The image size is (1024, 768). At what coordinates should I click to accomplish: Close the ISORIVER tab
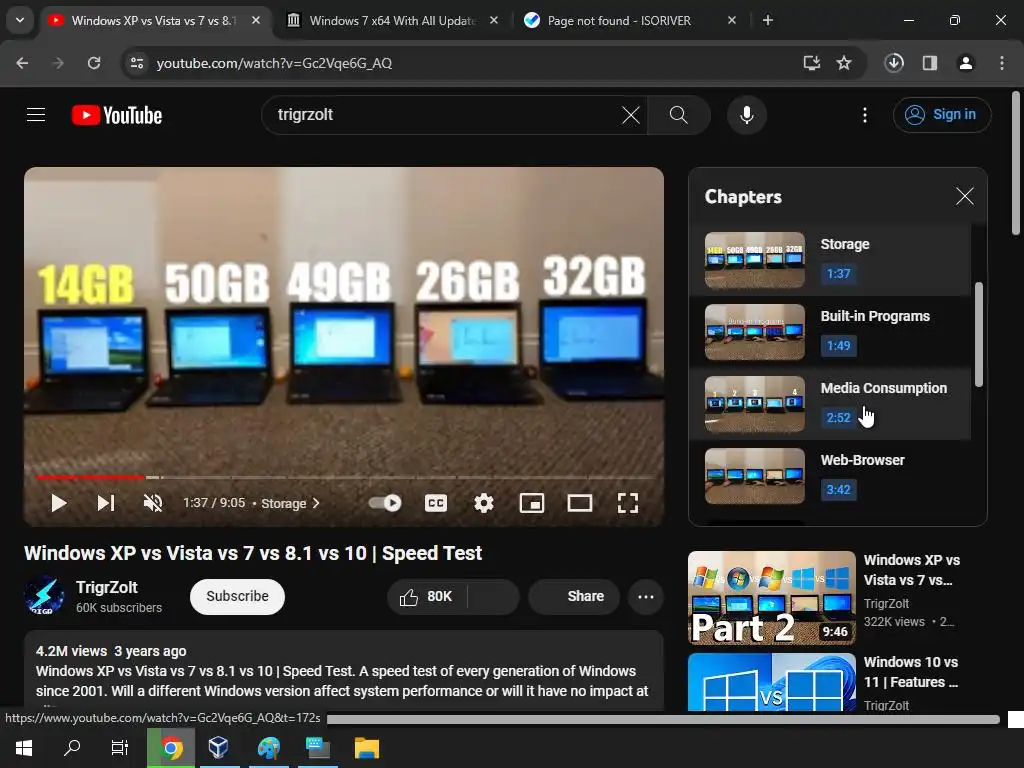click(x=731, y=20)
